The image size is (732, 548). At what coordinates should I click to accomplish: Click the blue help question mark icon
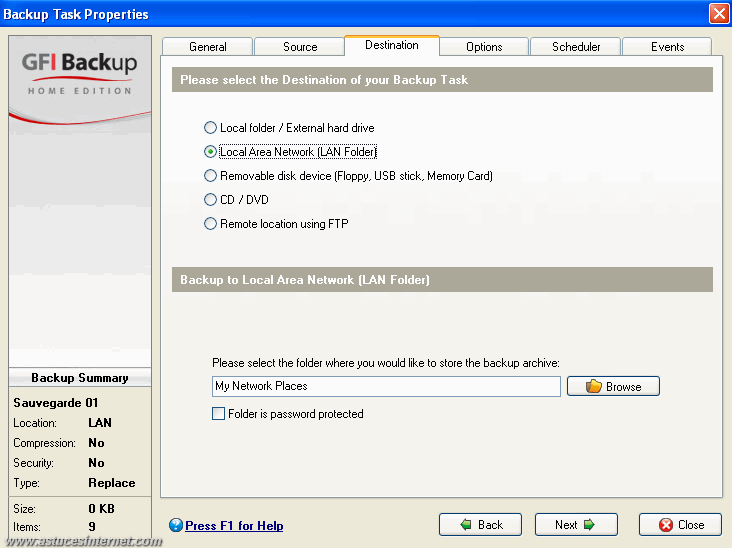pos(176,525)
